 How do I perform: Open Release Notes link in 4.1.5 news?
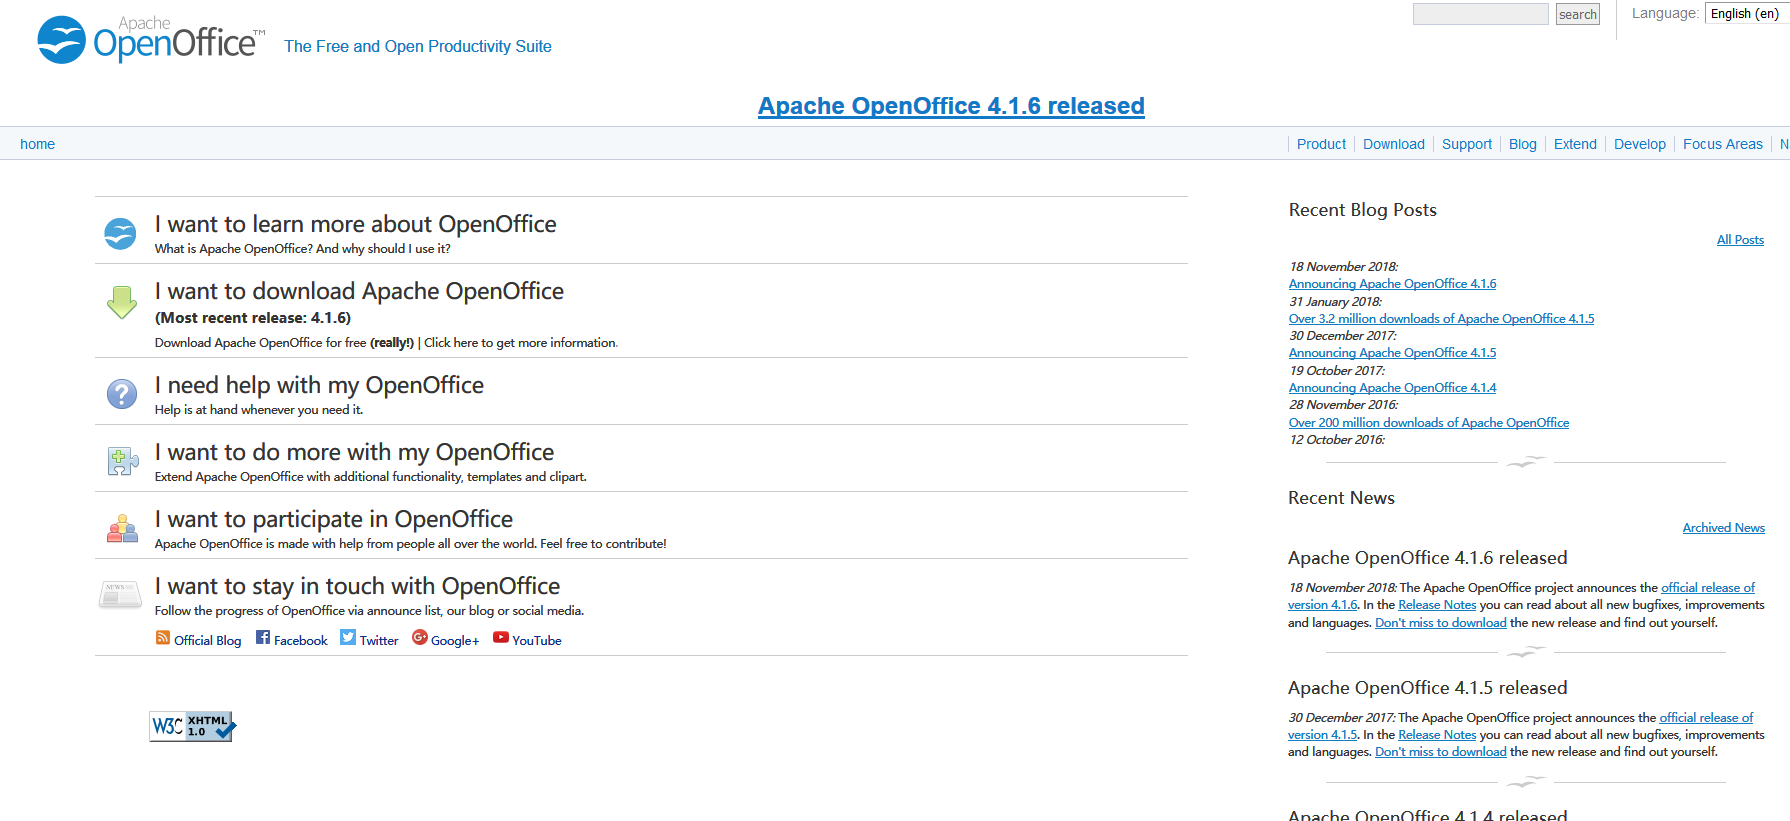1437,735
